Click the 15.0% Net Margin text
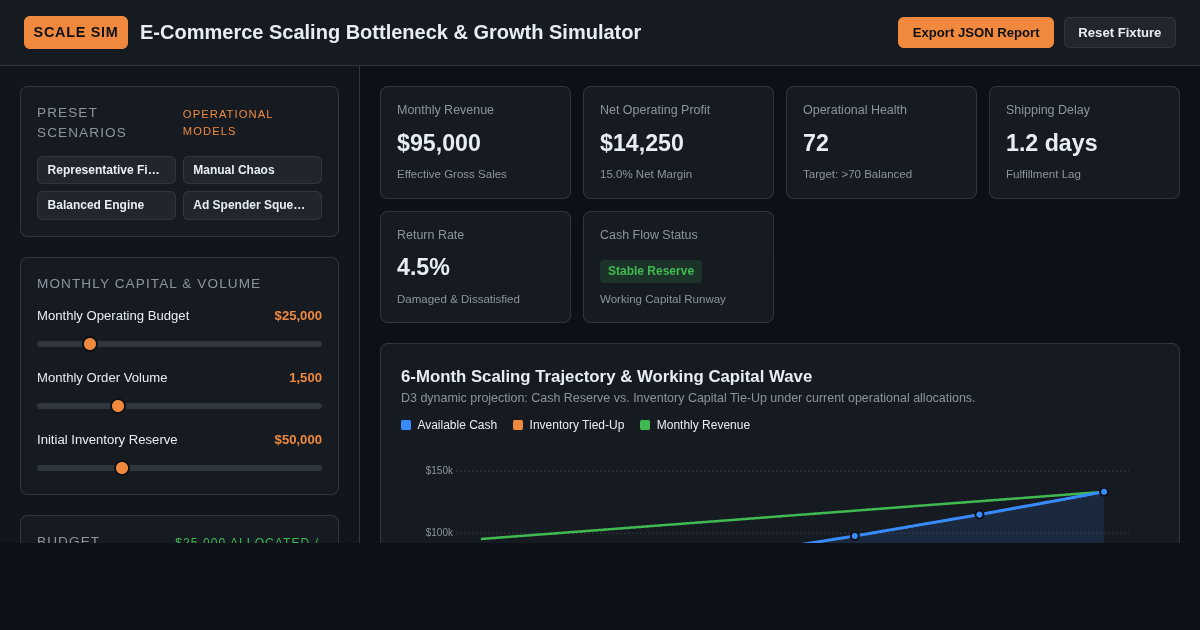The height and width of the screenshot is (630, 1200). coord(646,174)
